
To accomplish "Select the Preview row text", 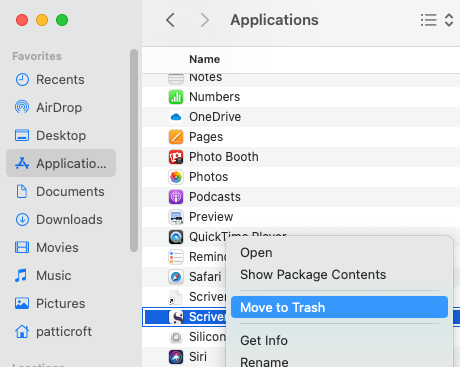I will click(211, 217).
